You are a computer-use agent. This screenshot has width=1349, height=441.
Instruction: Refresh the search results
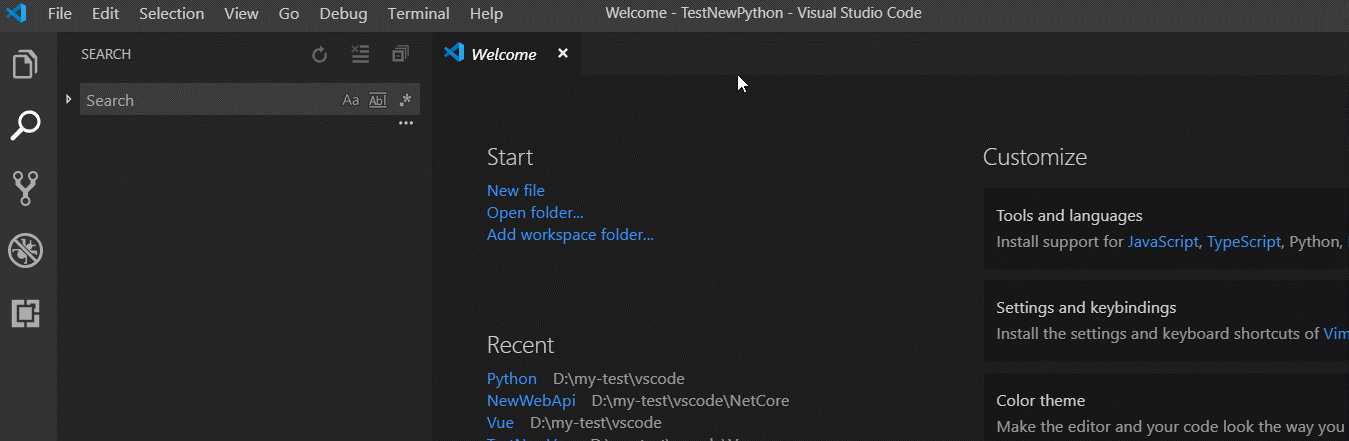320,55
